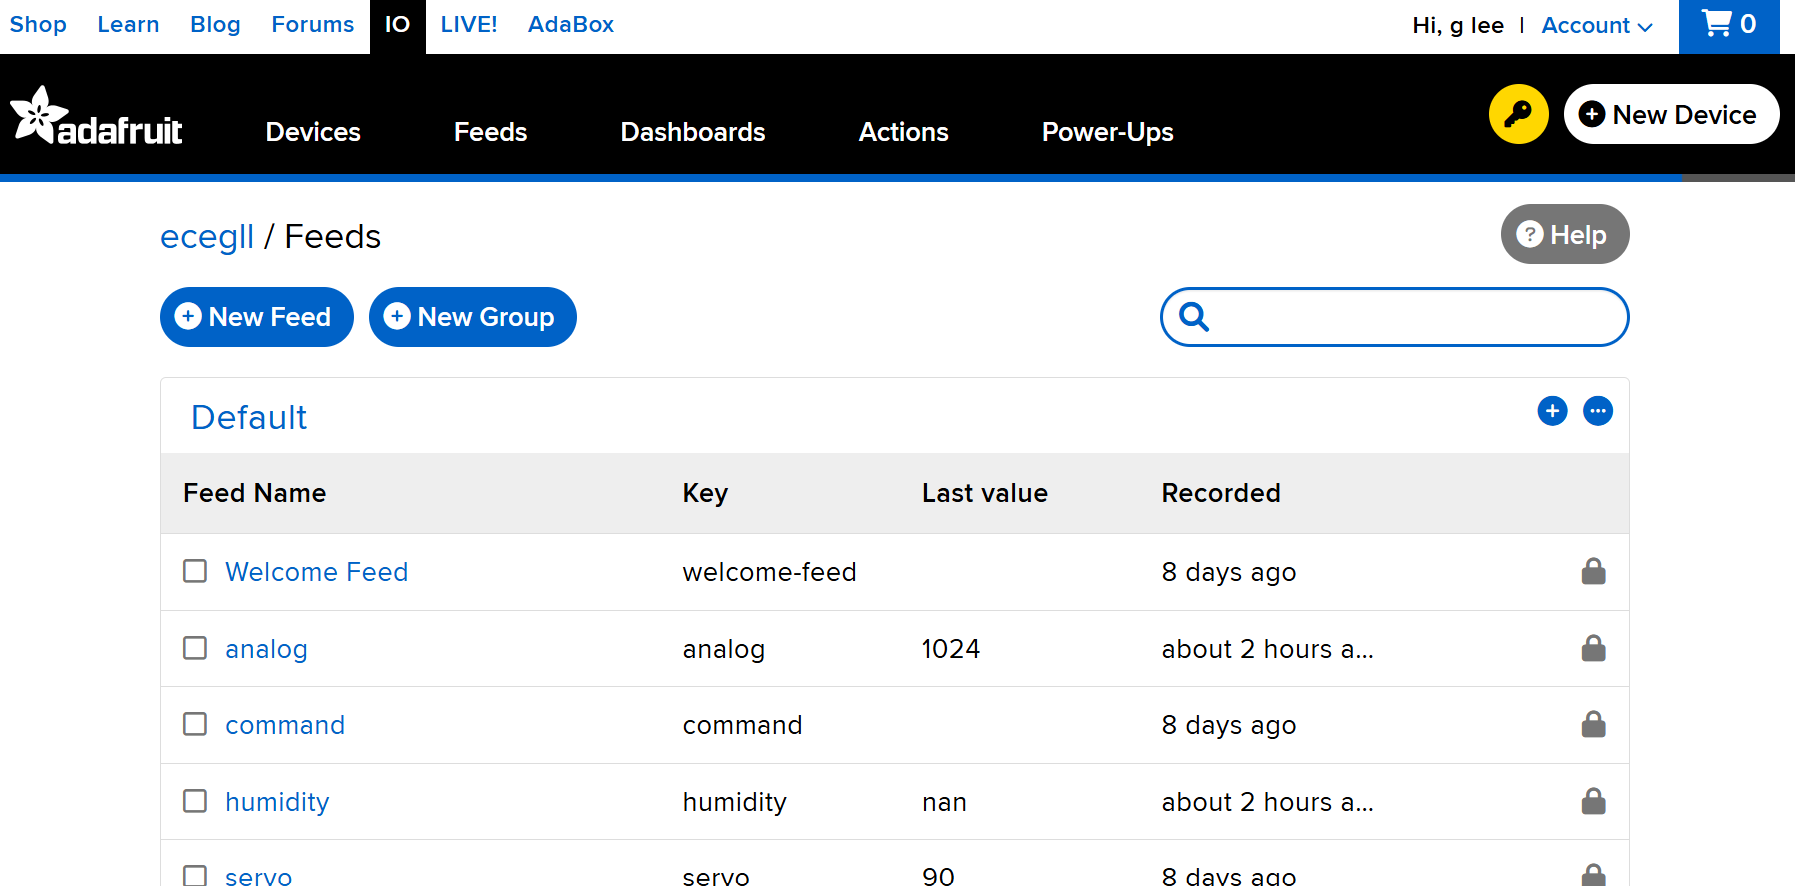Expand the Account dropdown

(x=1596, y=26)
